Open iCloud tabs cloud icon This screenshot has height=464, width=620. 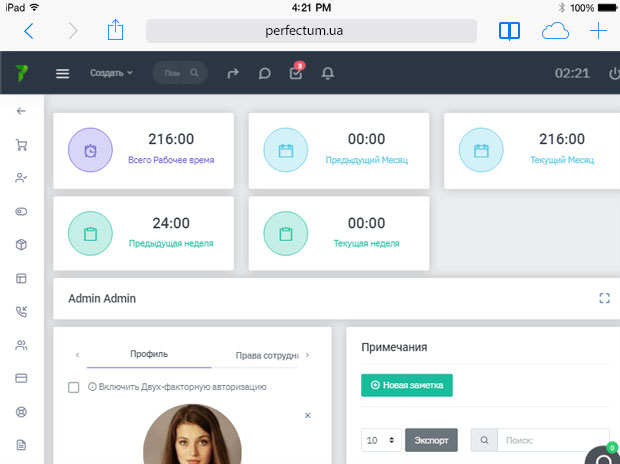click(555, 30)
